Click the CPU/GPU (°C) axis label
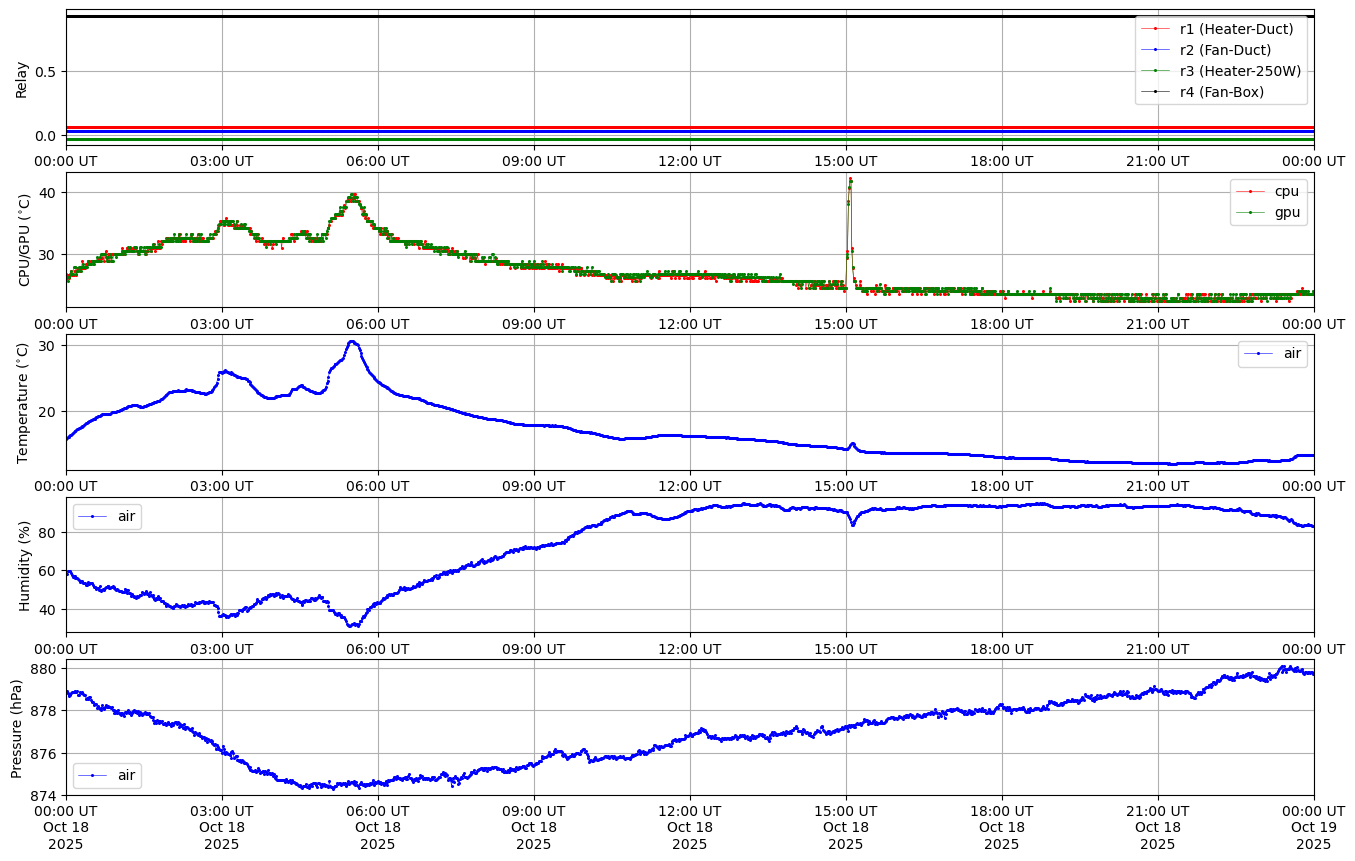The height and width of the screenshot is (861, 1355). click(25, 240)
